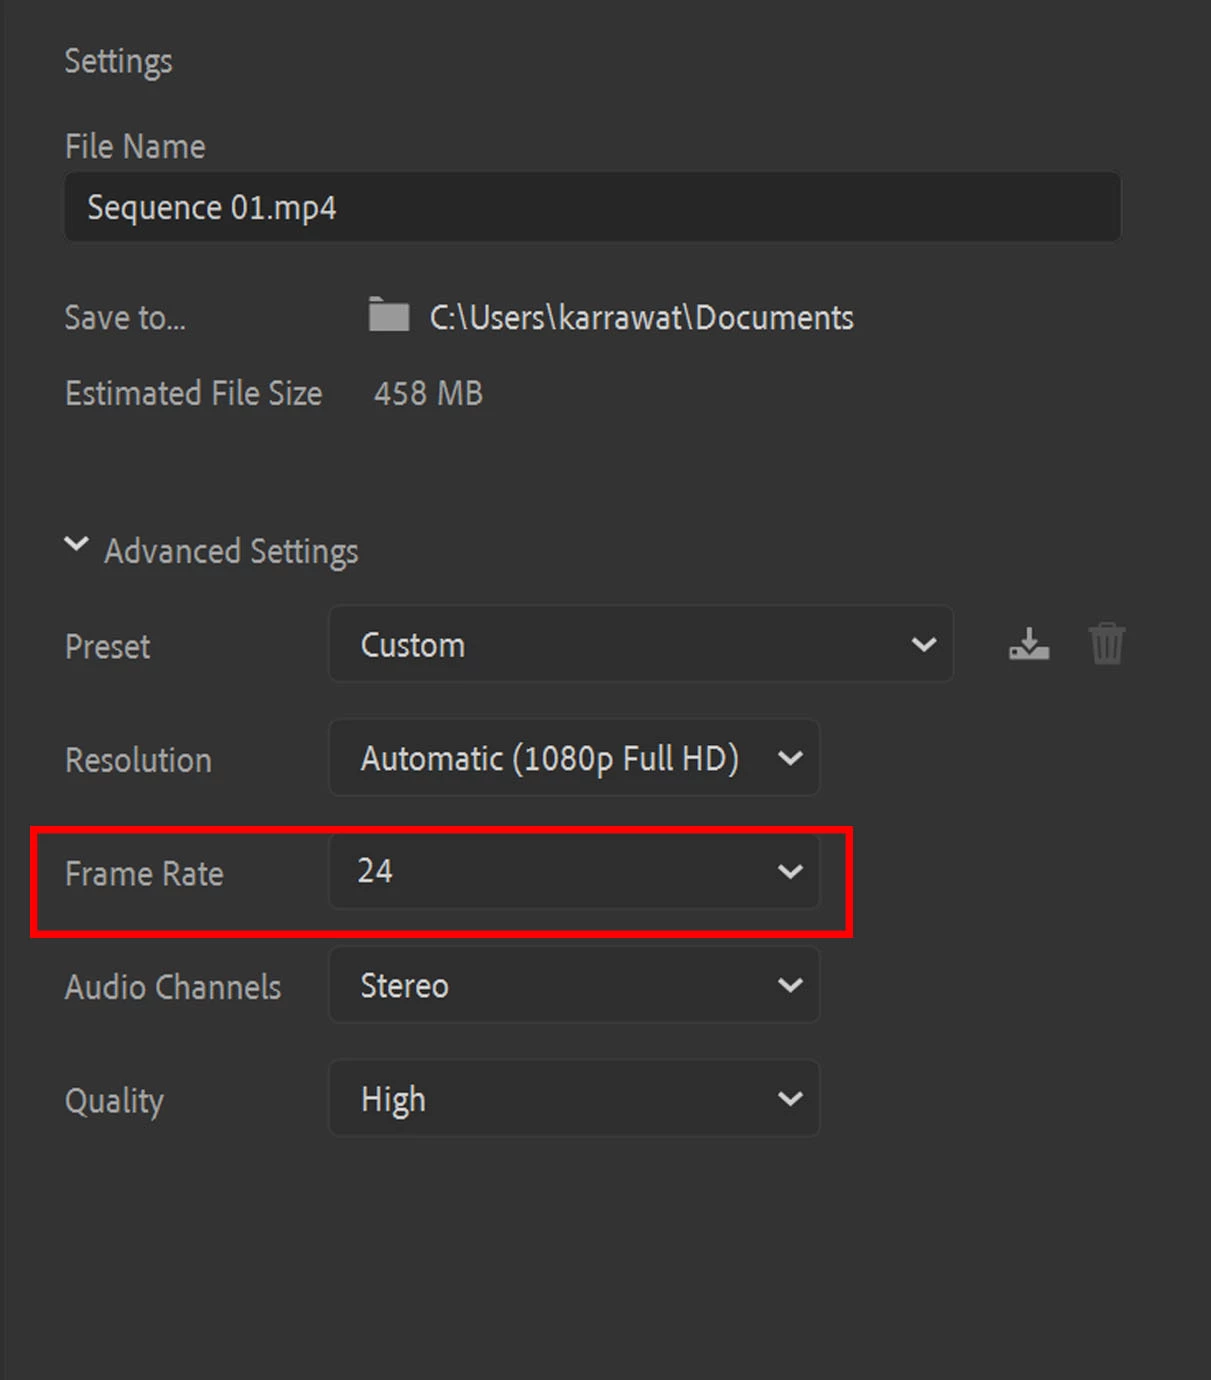Click the delete preset trash icon

click(1107, 644)
